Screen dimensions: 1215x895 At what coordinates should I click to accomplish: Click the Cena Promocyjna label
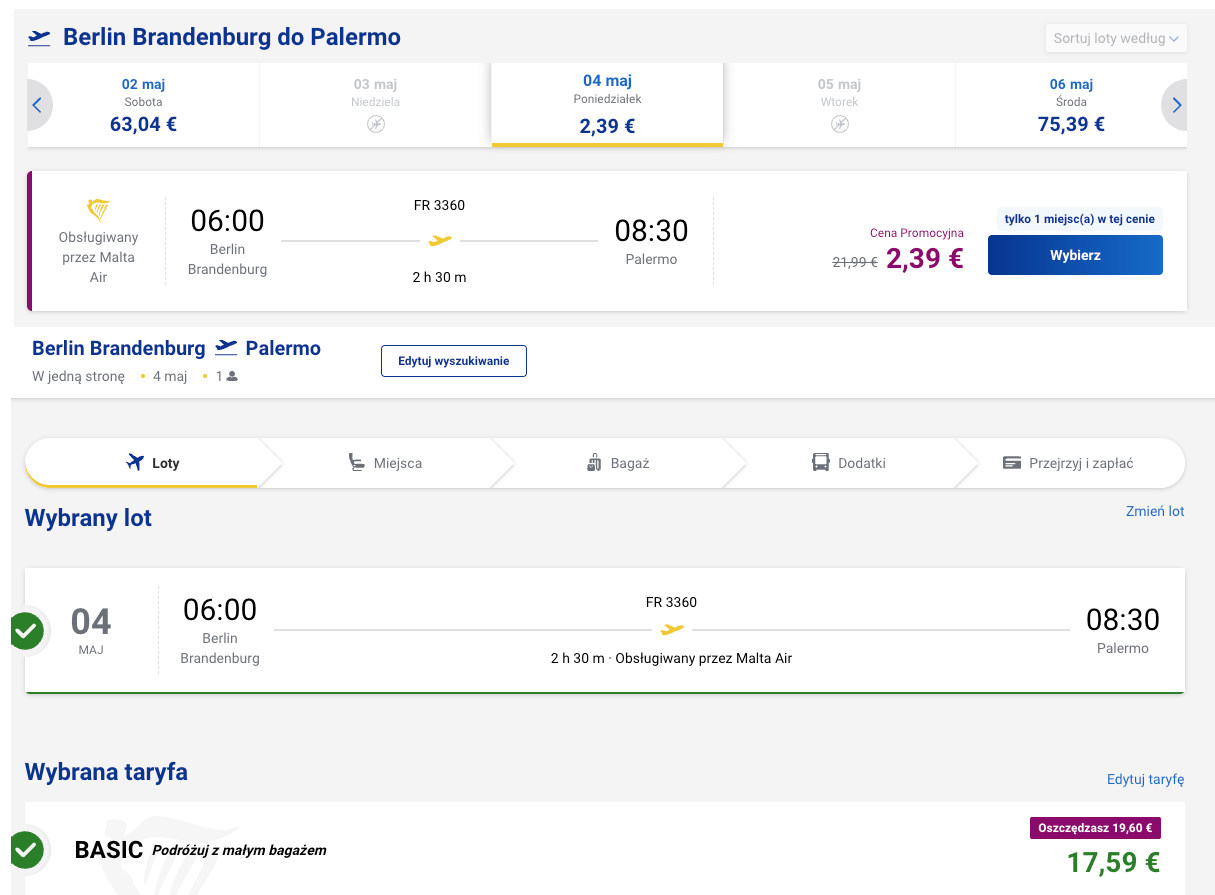click(x=917, y=233)
